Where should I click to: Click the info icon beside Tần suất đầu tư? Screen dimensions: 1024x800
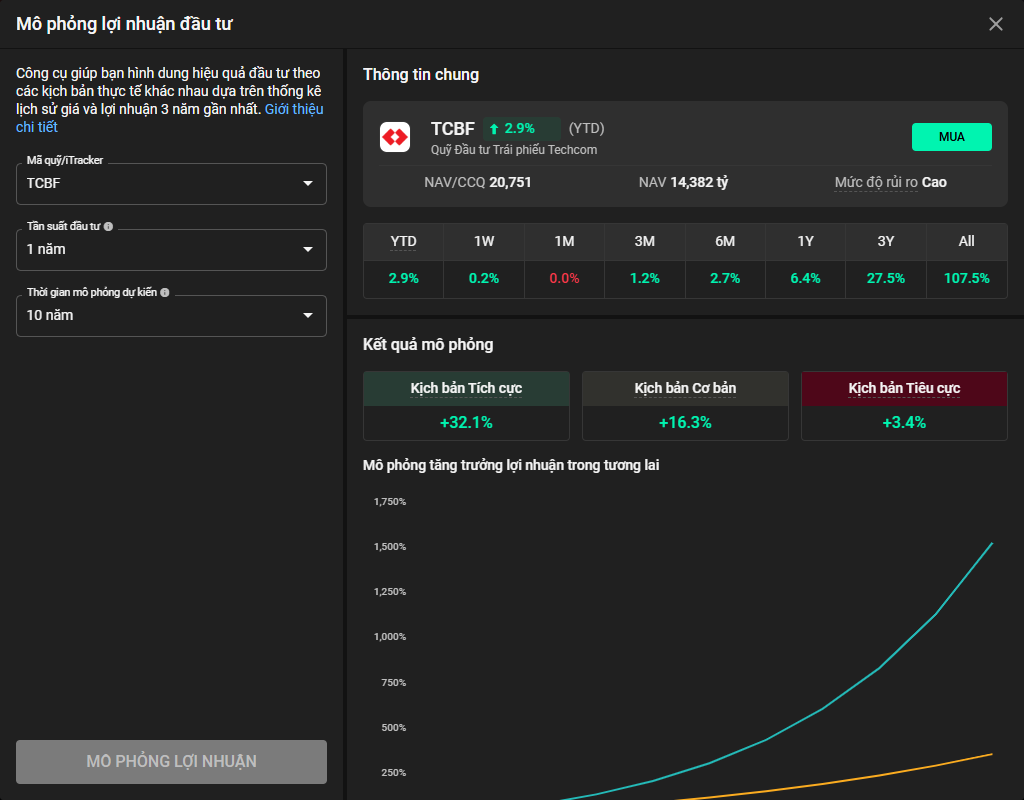[108, 227]
